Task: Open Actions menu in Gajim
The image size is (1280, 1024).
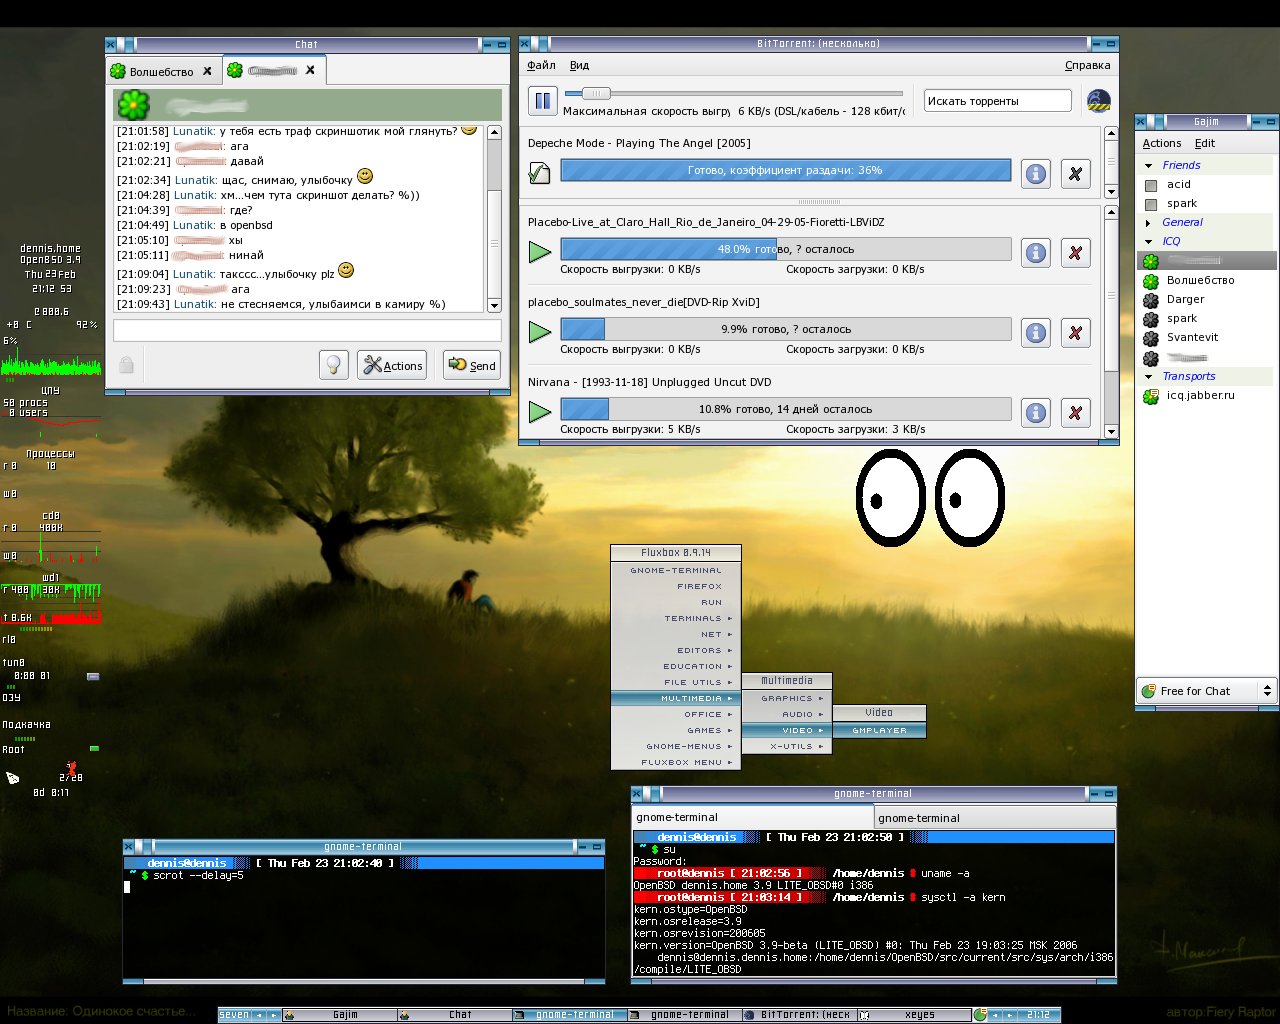Action: [x=1162, y=143]
